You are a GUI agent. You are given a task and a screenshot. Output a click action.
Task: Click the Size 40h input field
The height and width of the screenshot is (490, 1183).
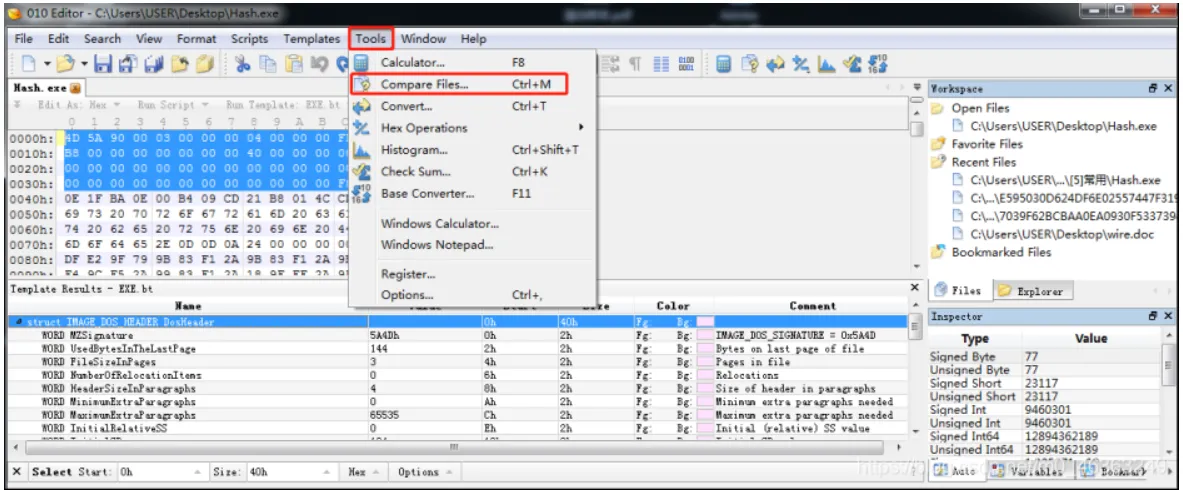coord(290,472)
